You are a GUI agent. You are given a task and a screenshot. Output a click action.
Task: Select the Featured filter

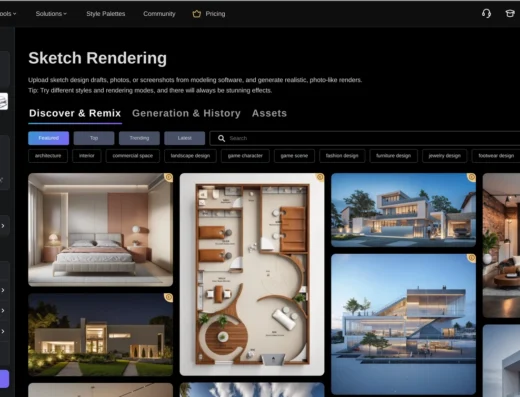(49, 138)
